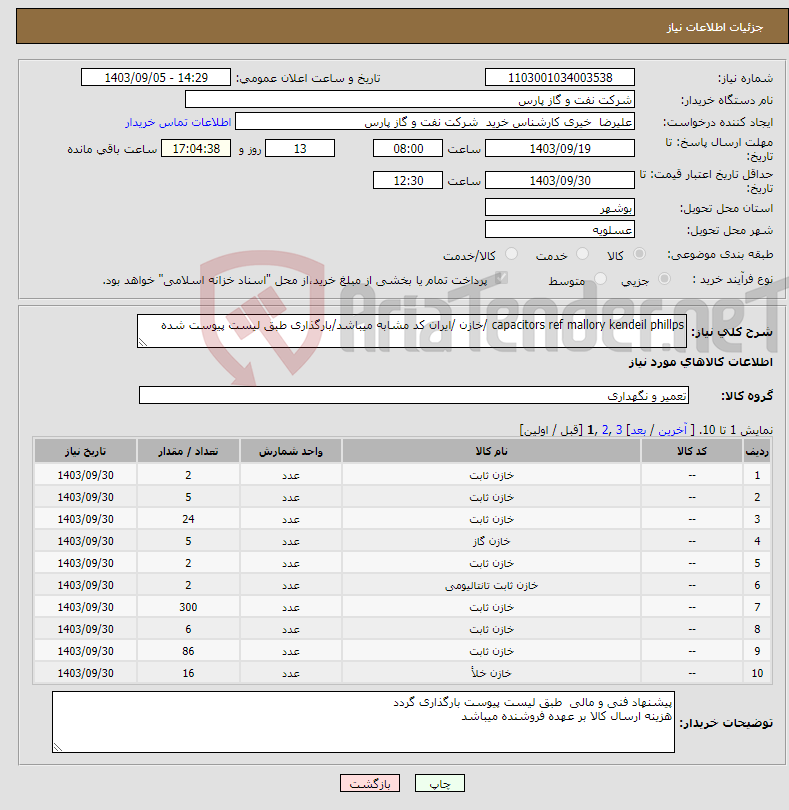Go to آخرین page link
Screen dimensions: 789x810
[672, 430]
